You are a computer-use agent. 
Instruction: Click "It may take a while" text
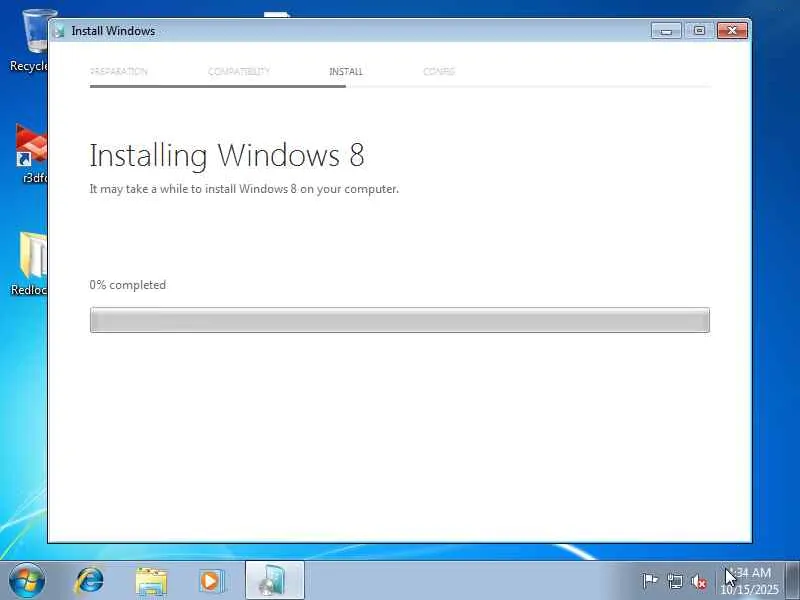pyautogui.click(x=244, y=189)
